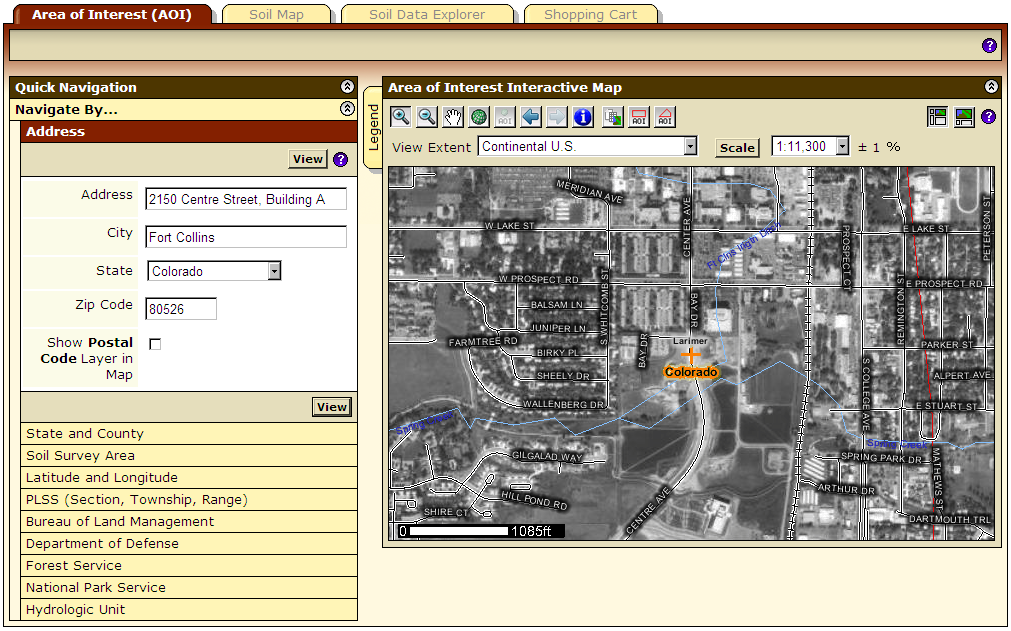Screen dimensions: 1011x631
Task: Click the W PROSPECT RD label on map
Action: pos(539,279)
